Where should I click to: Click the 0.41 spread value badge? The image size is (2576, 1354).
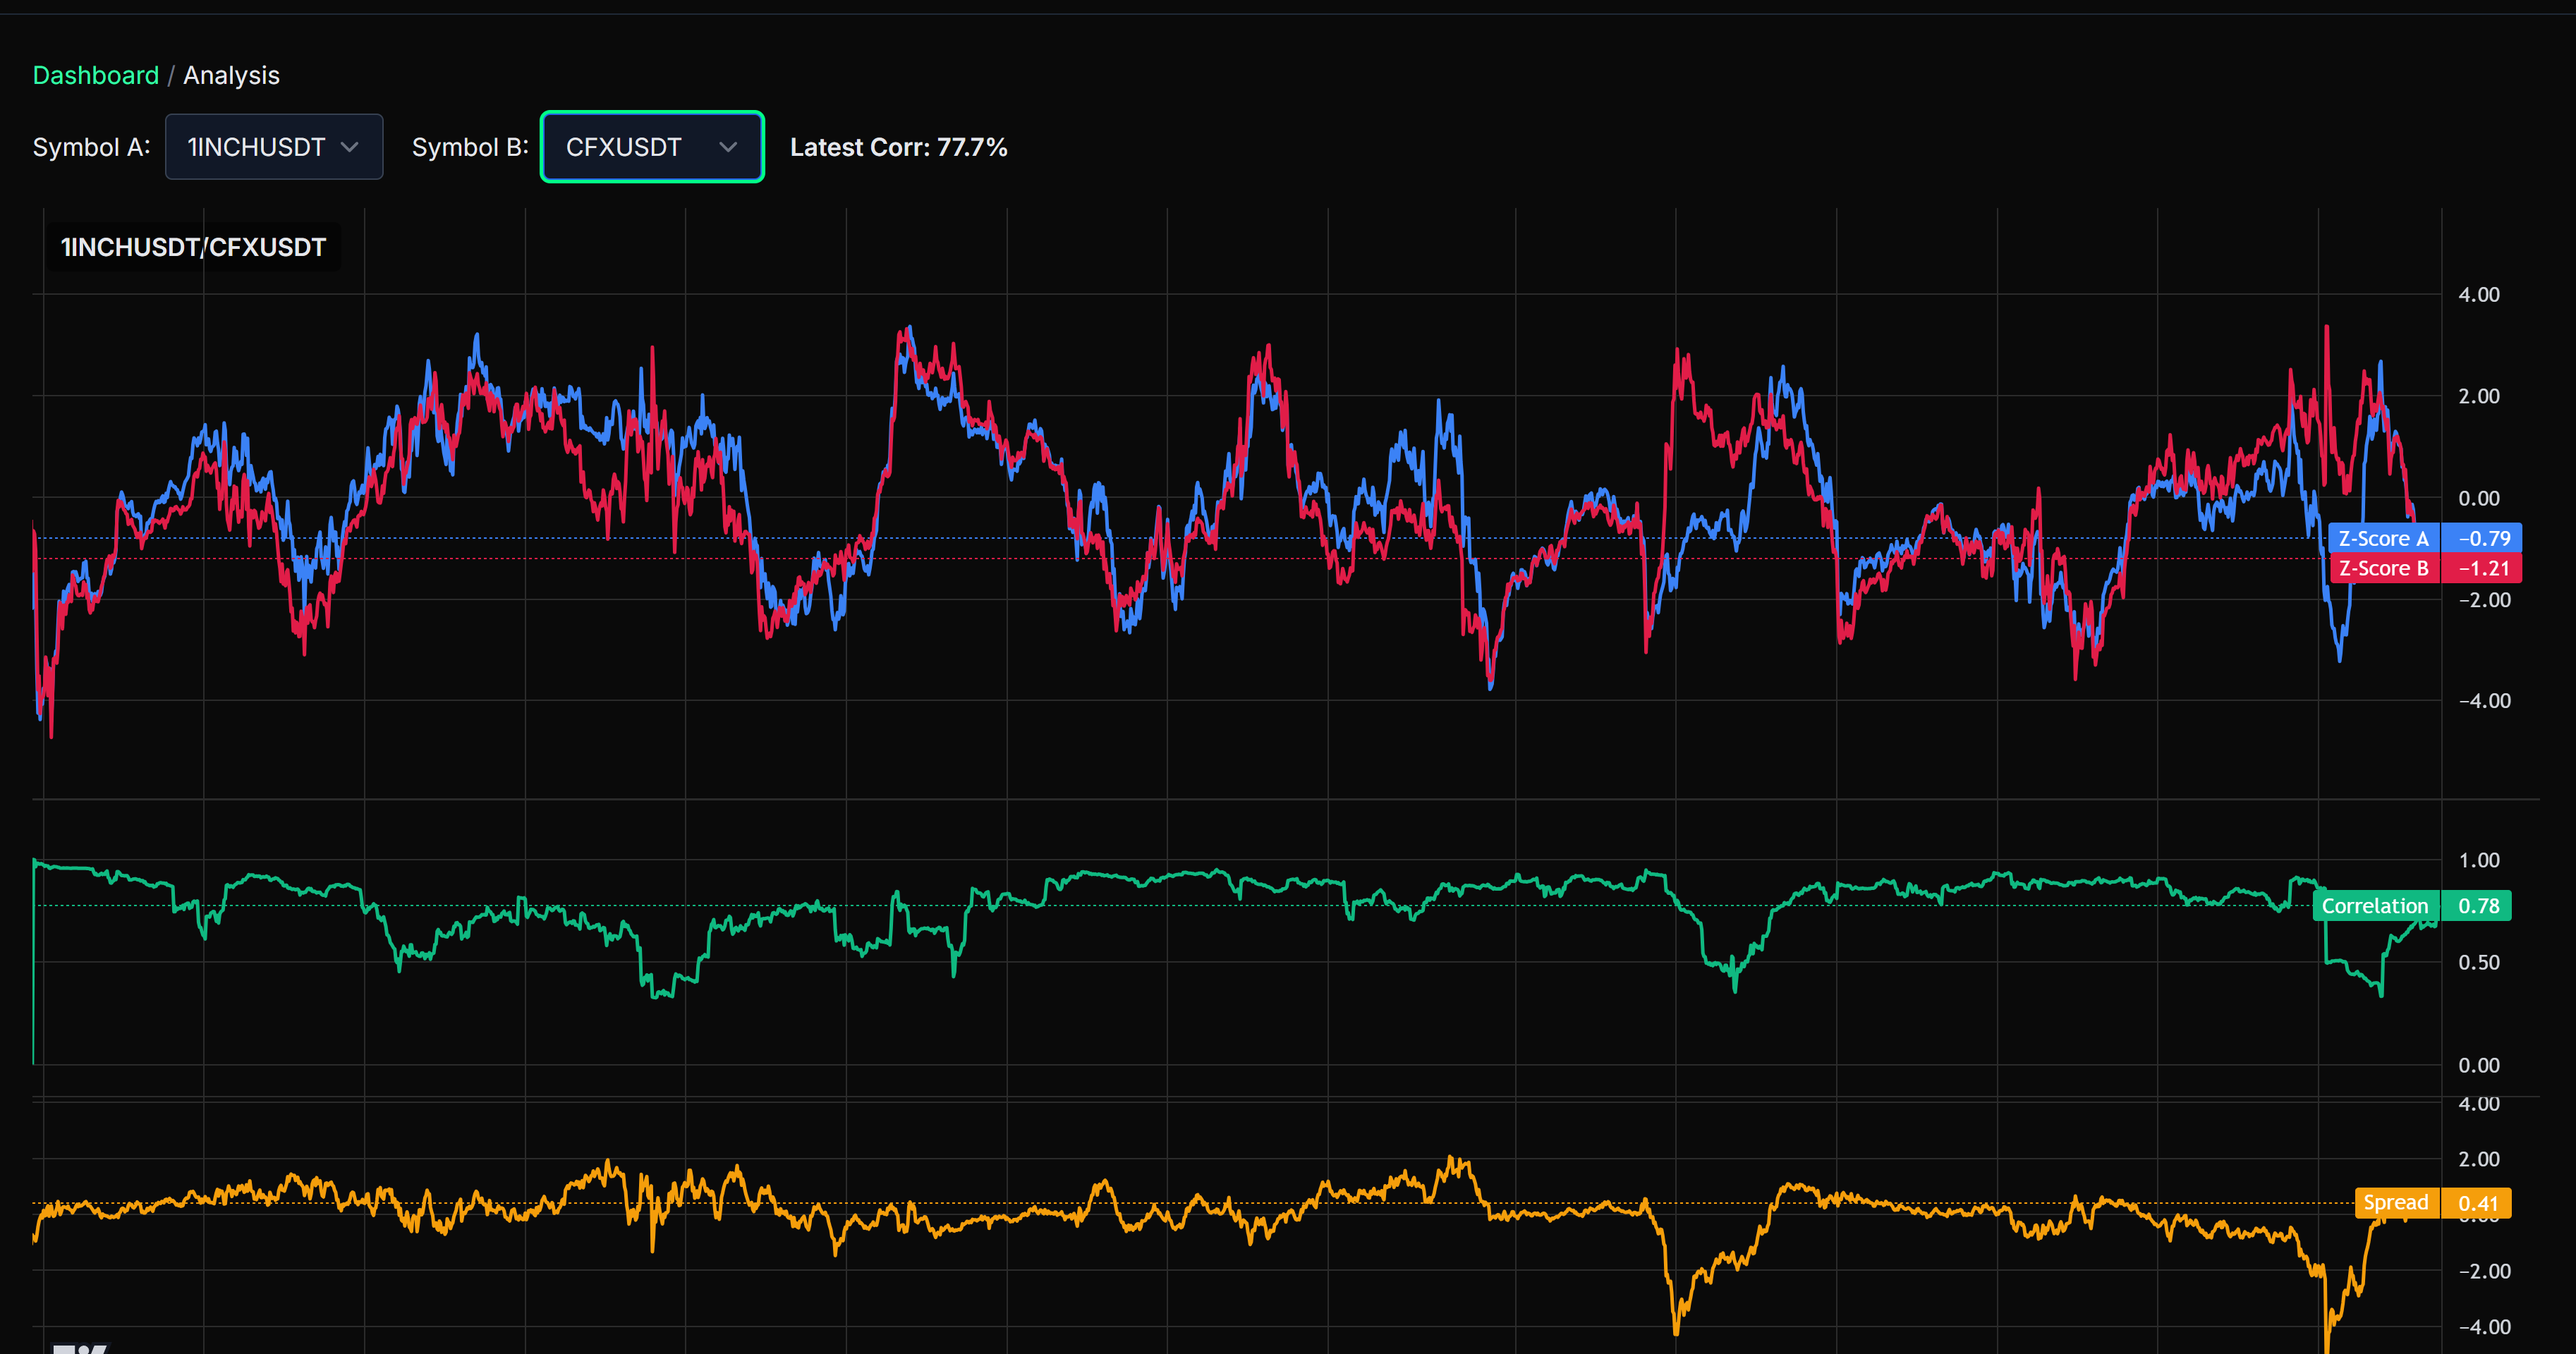tap(2478, 1203)
